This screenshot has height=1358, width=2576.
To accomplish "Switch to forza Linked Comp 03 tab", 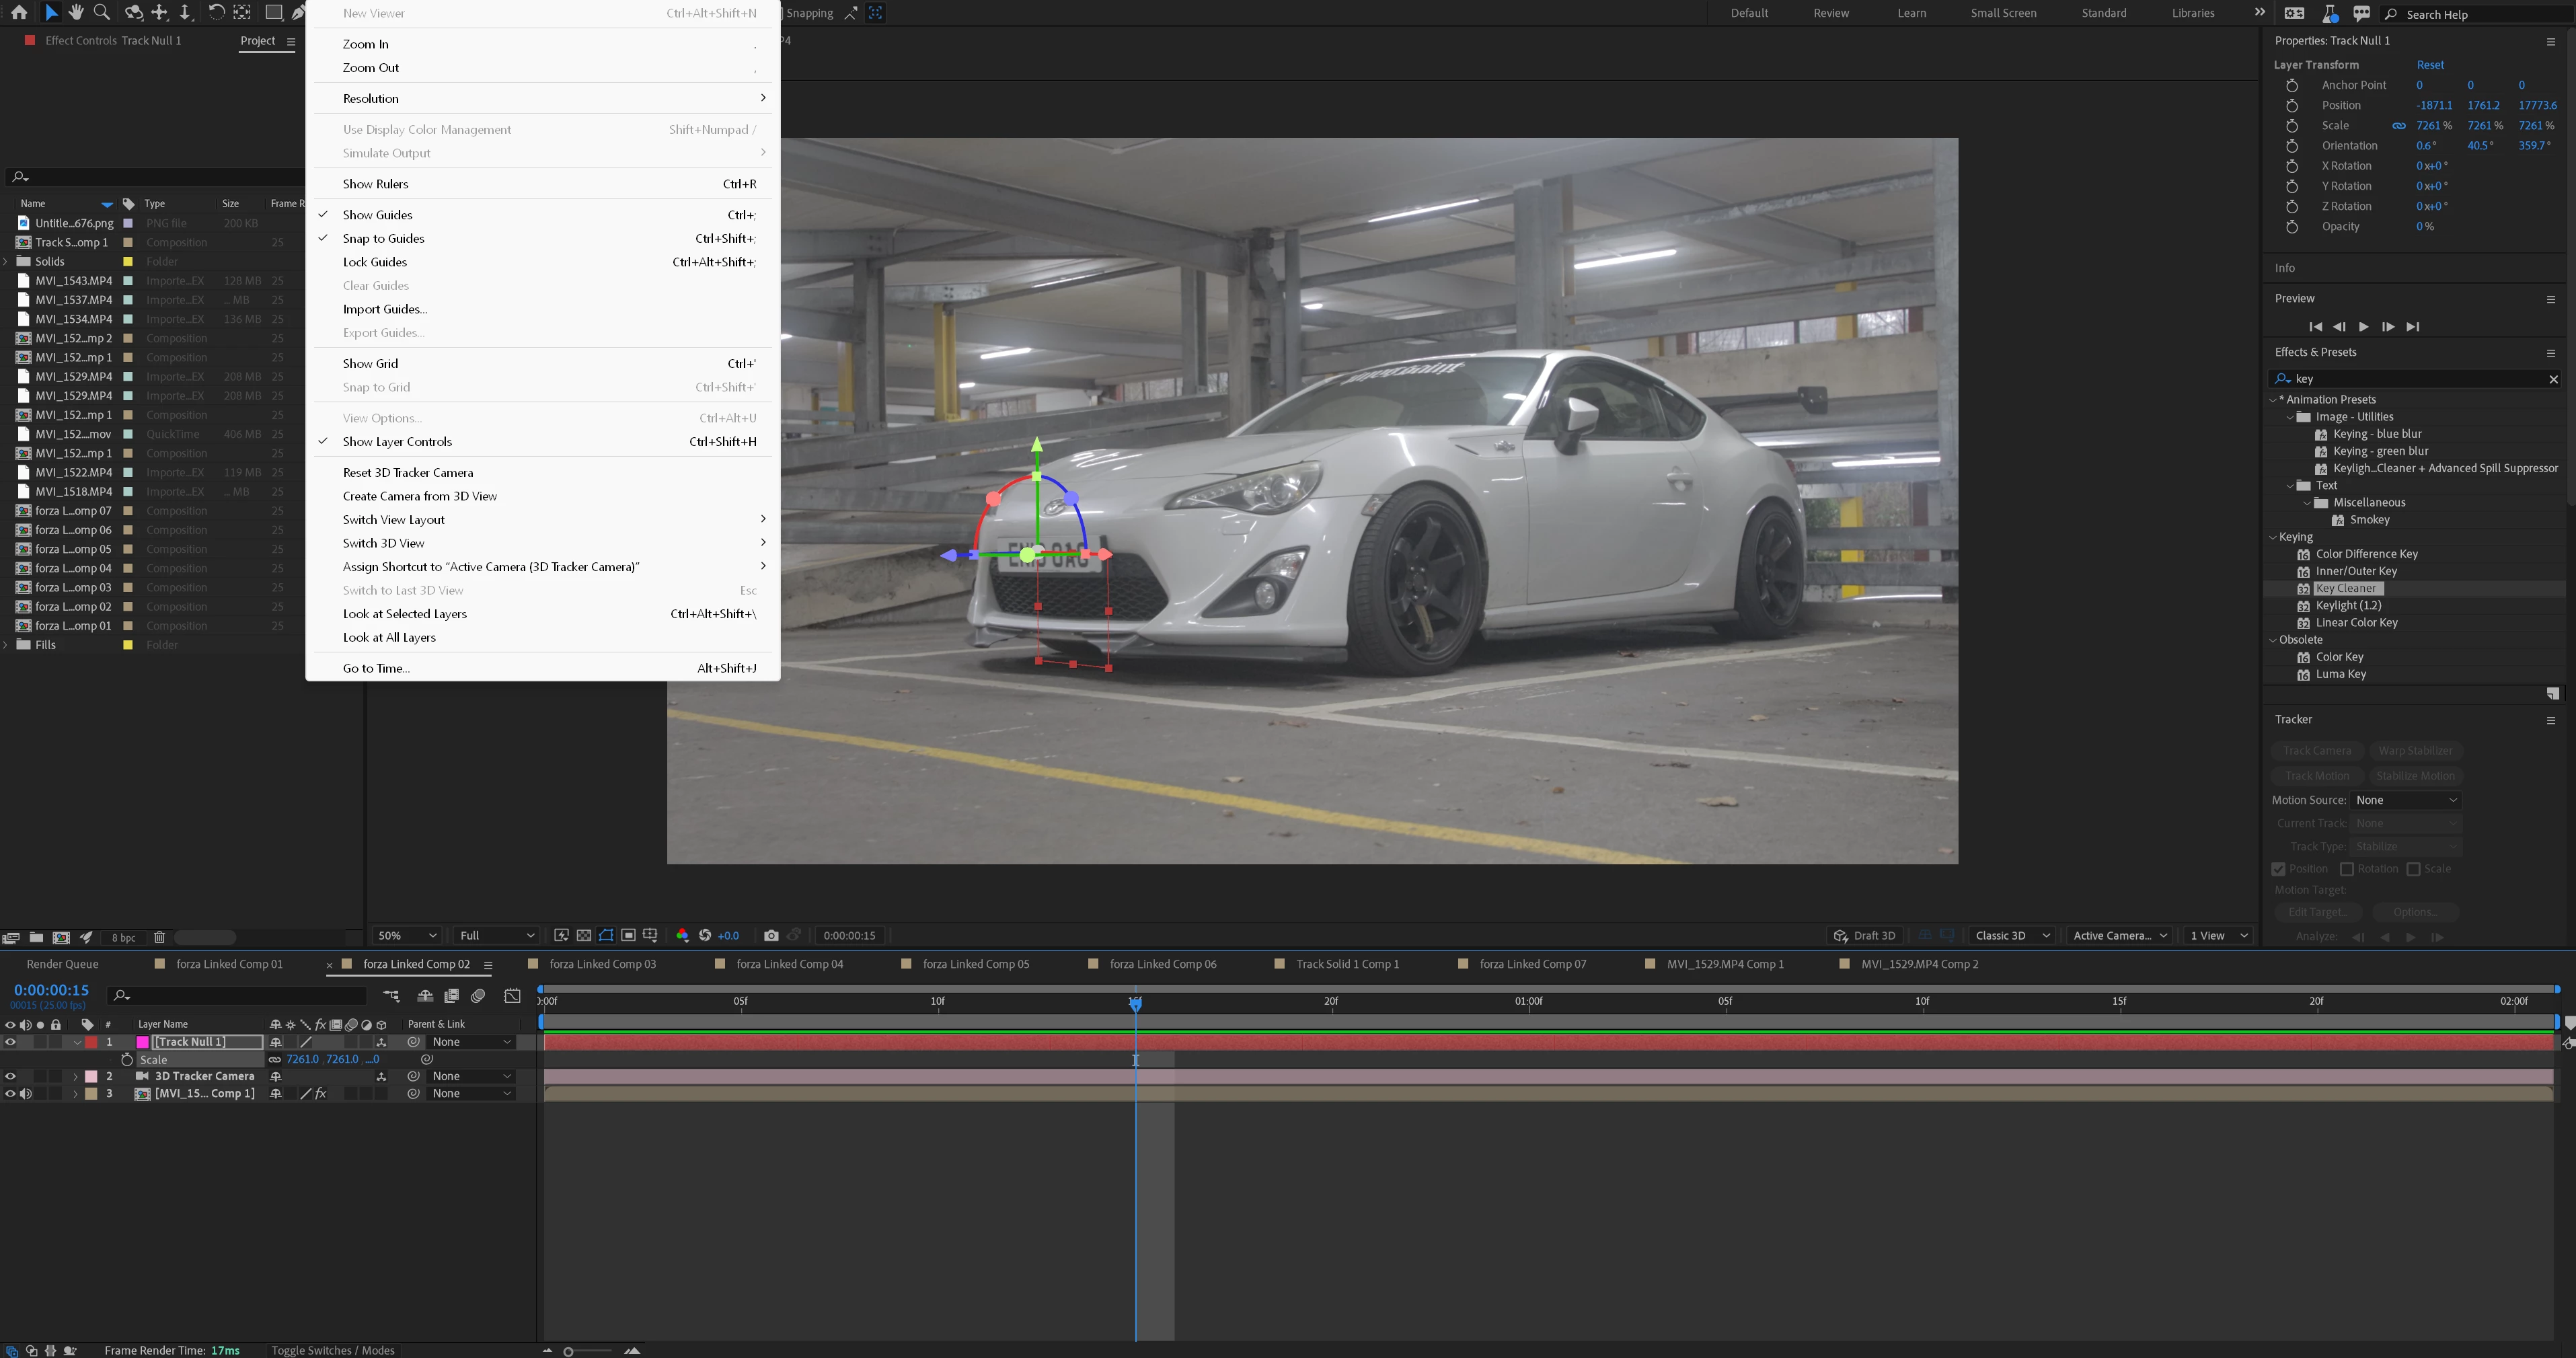I will (602, 965).
